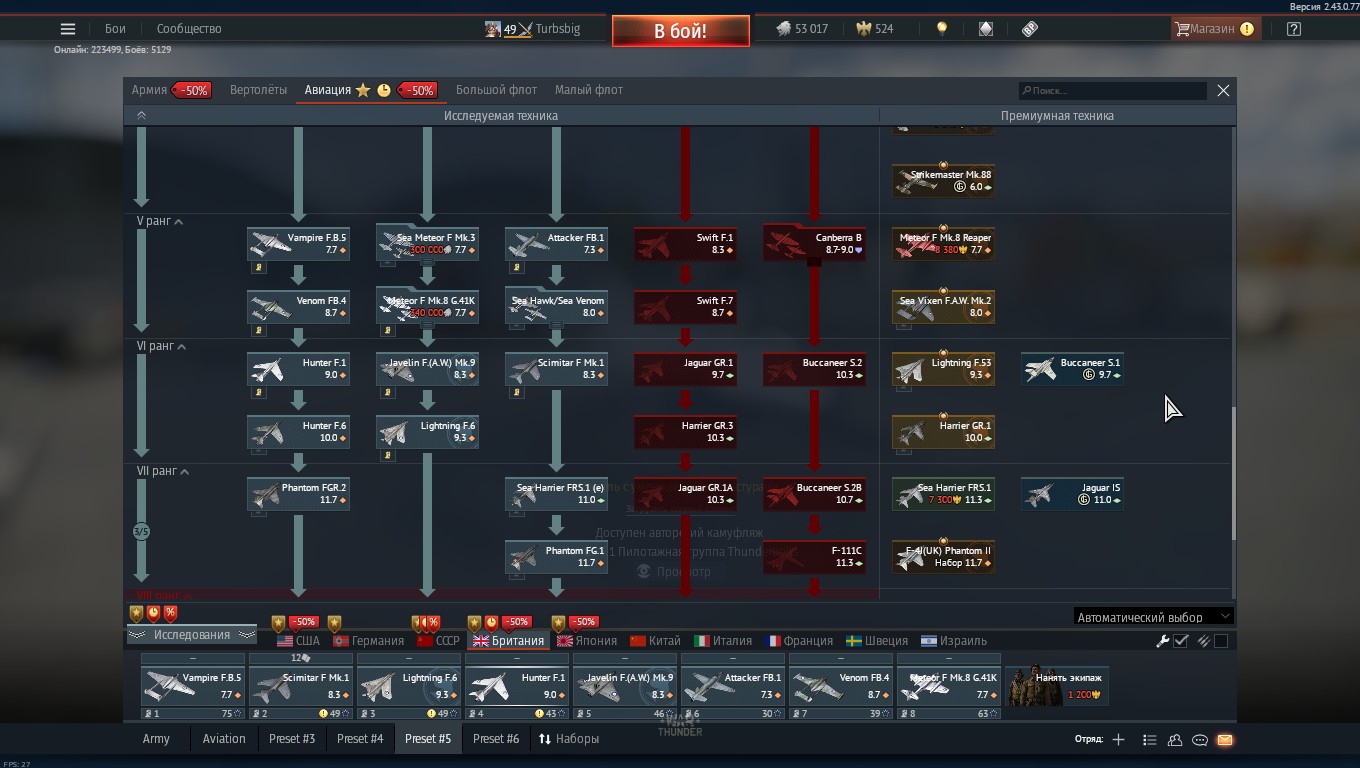Select the Германия nation tab

[368, 641]
